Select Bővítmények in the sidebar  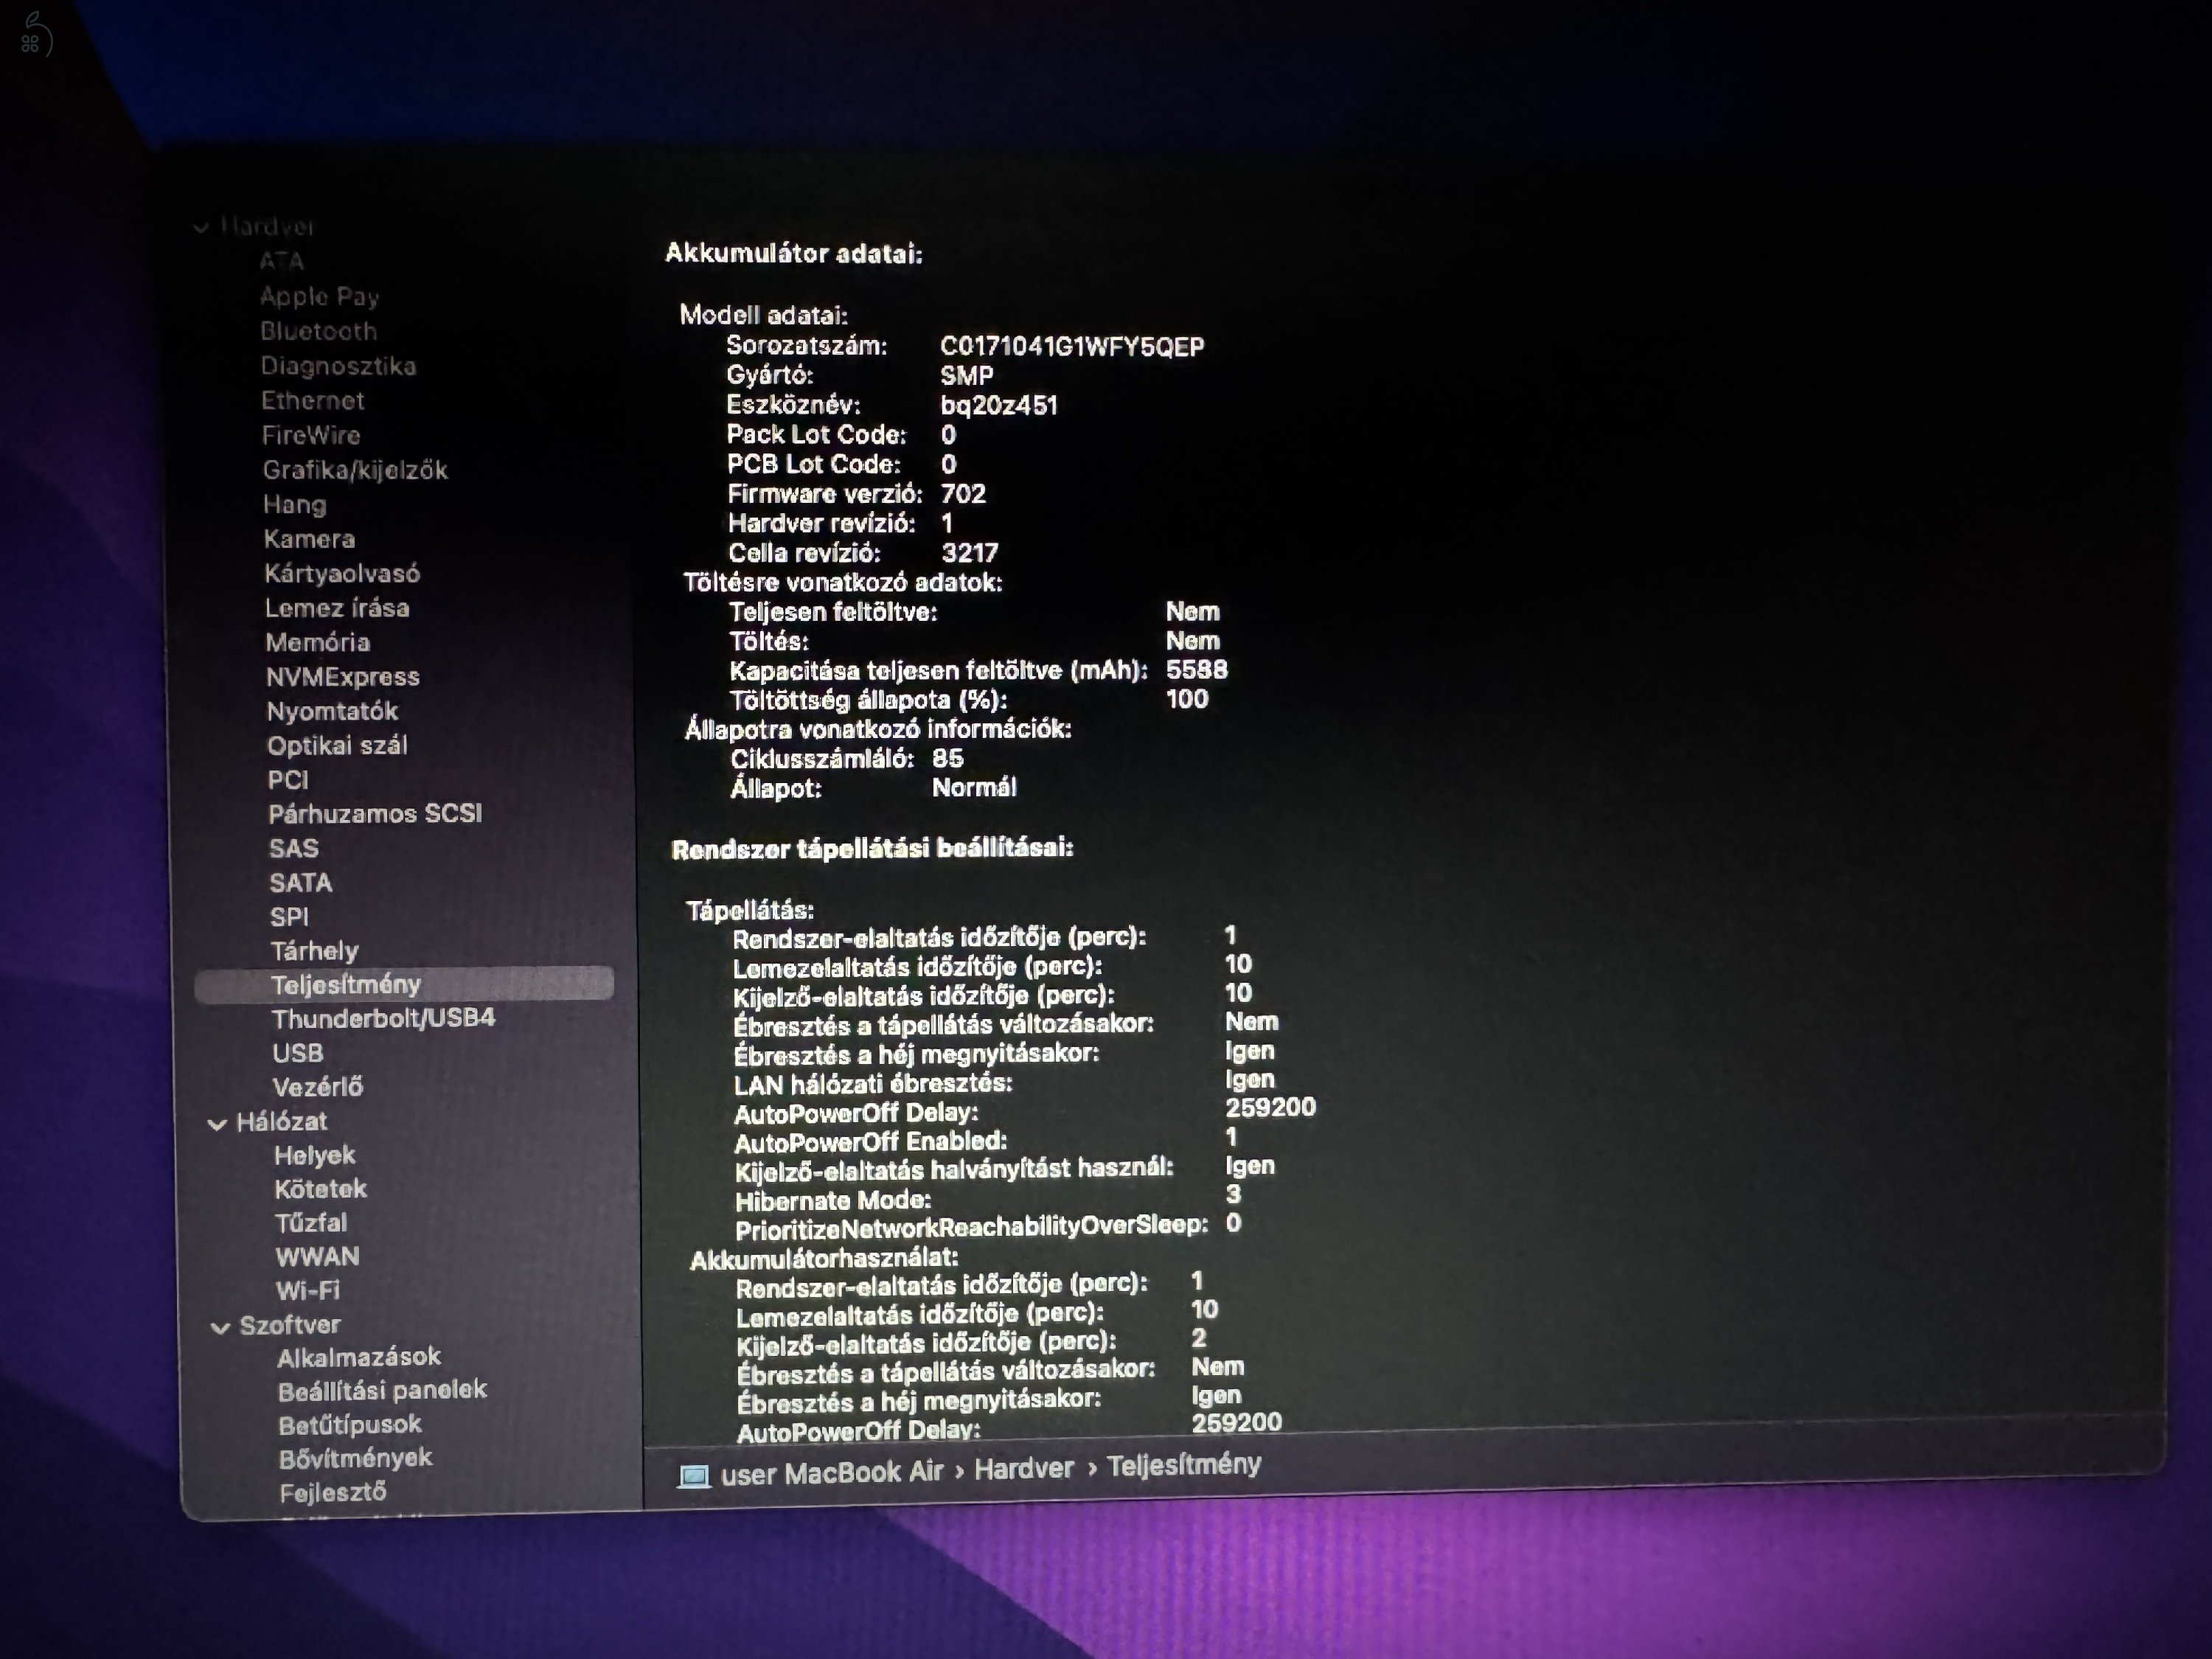355,1459
